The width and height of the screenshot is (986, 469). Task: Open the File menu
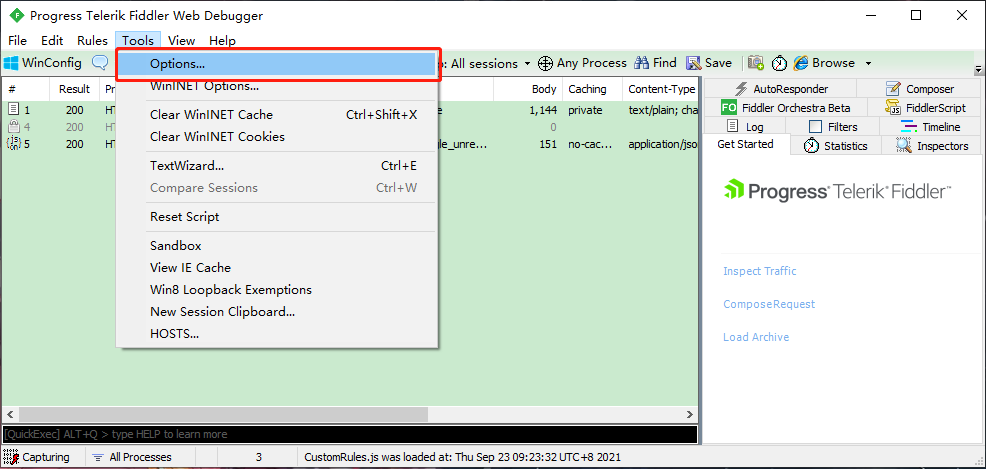(x=18, y=41)
